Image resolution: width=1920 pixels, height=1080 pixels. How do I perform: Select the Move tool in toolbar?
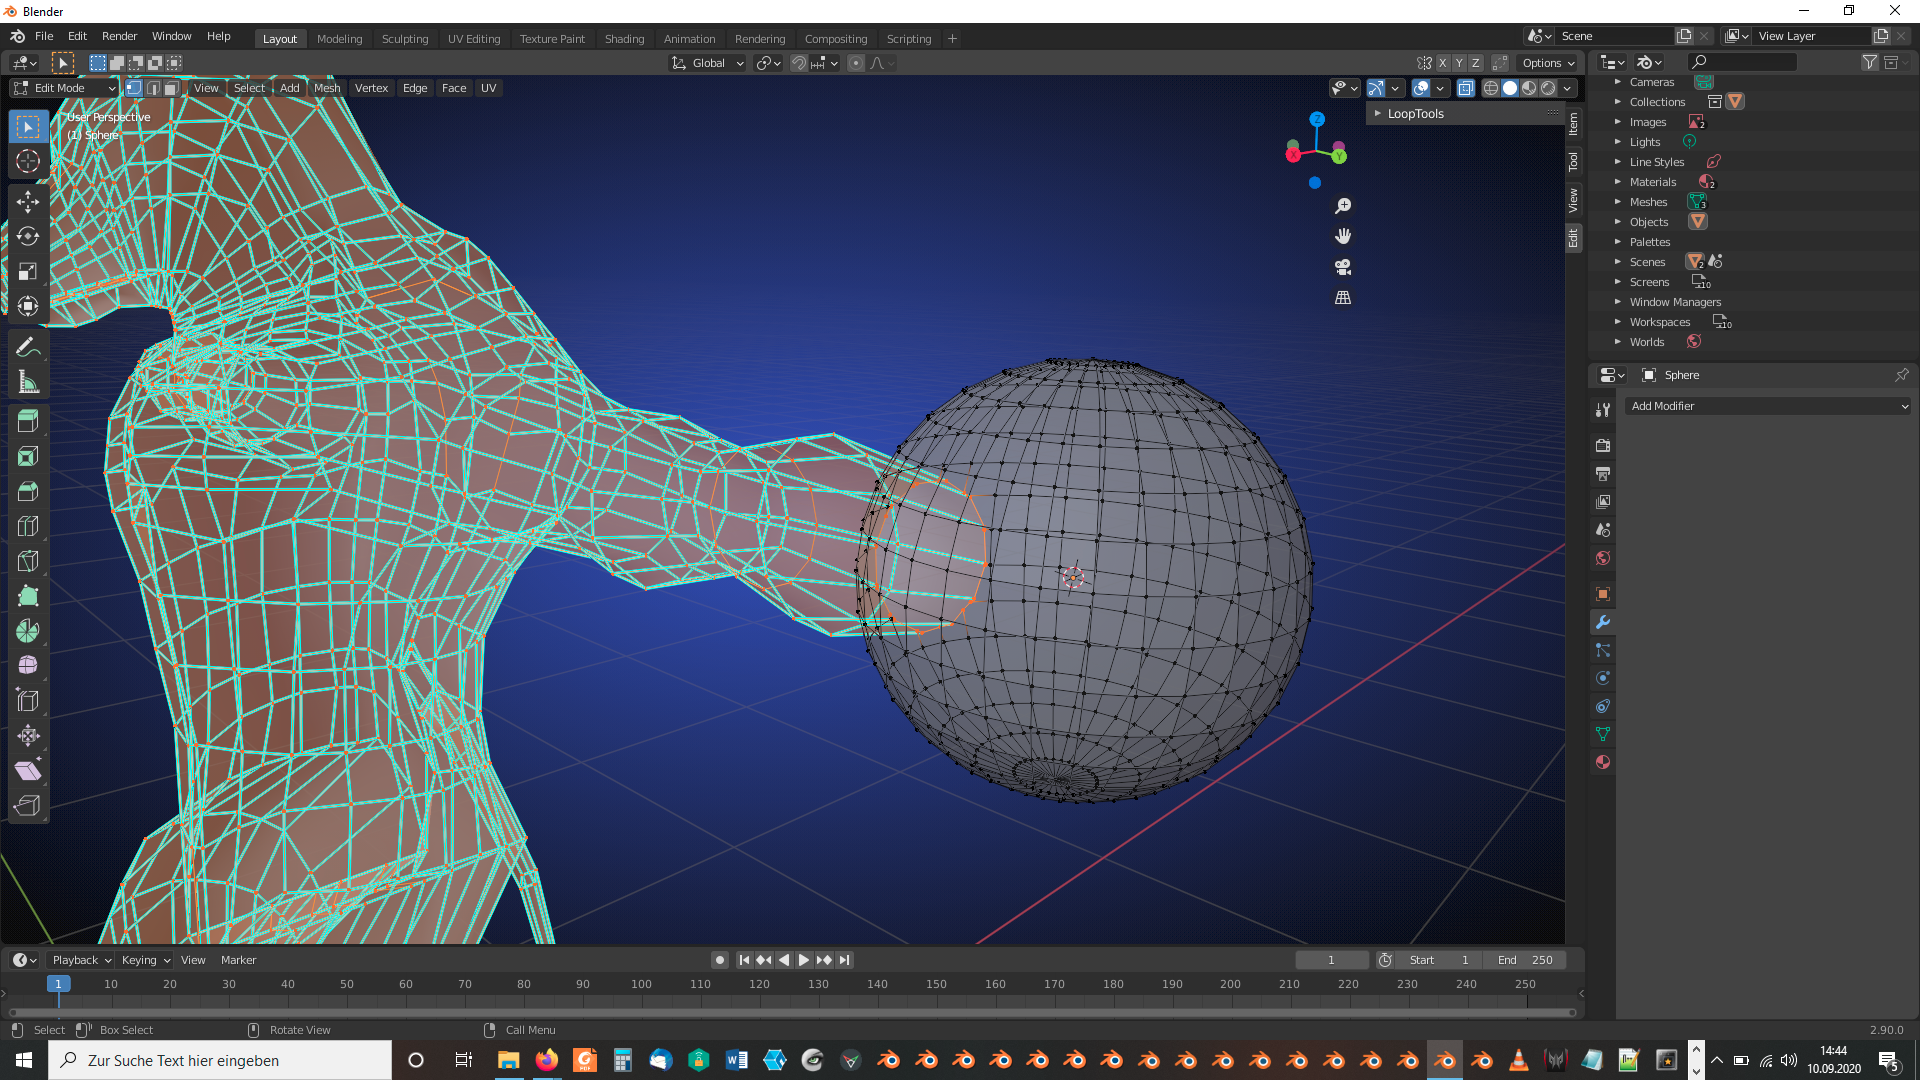click(x=28, y=202)
